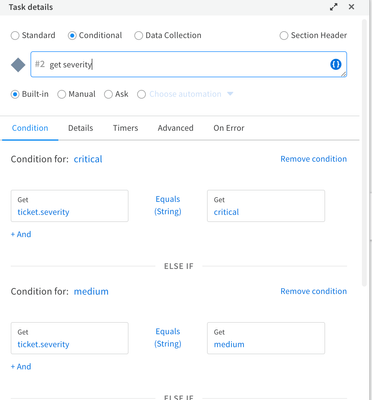This screenshot has width=372, height=400.
Task: Select the Choose automation radio button
Action: pos(141,94)
